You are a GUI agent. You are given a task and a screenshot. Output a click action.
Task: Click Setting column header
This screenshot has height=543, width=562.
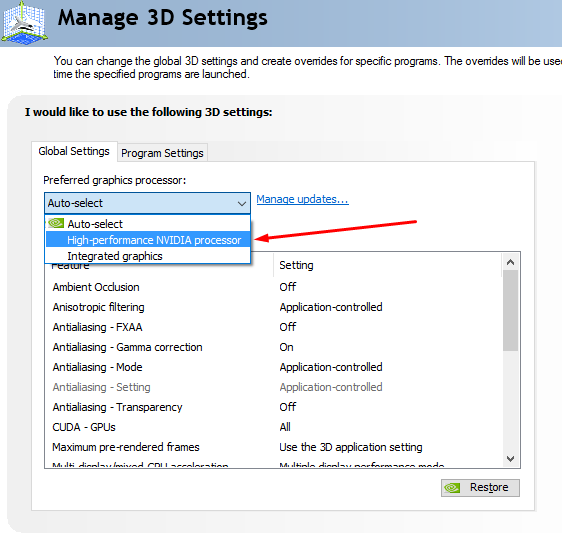click(387, 265)
